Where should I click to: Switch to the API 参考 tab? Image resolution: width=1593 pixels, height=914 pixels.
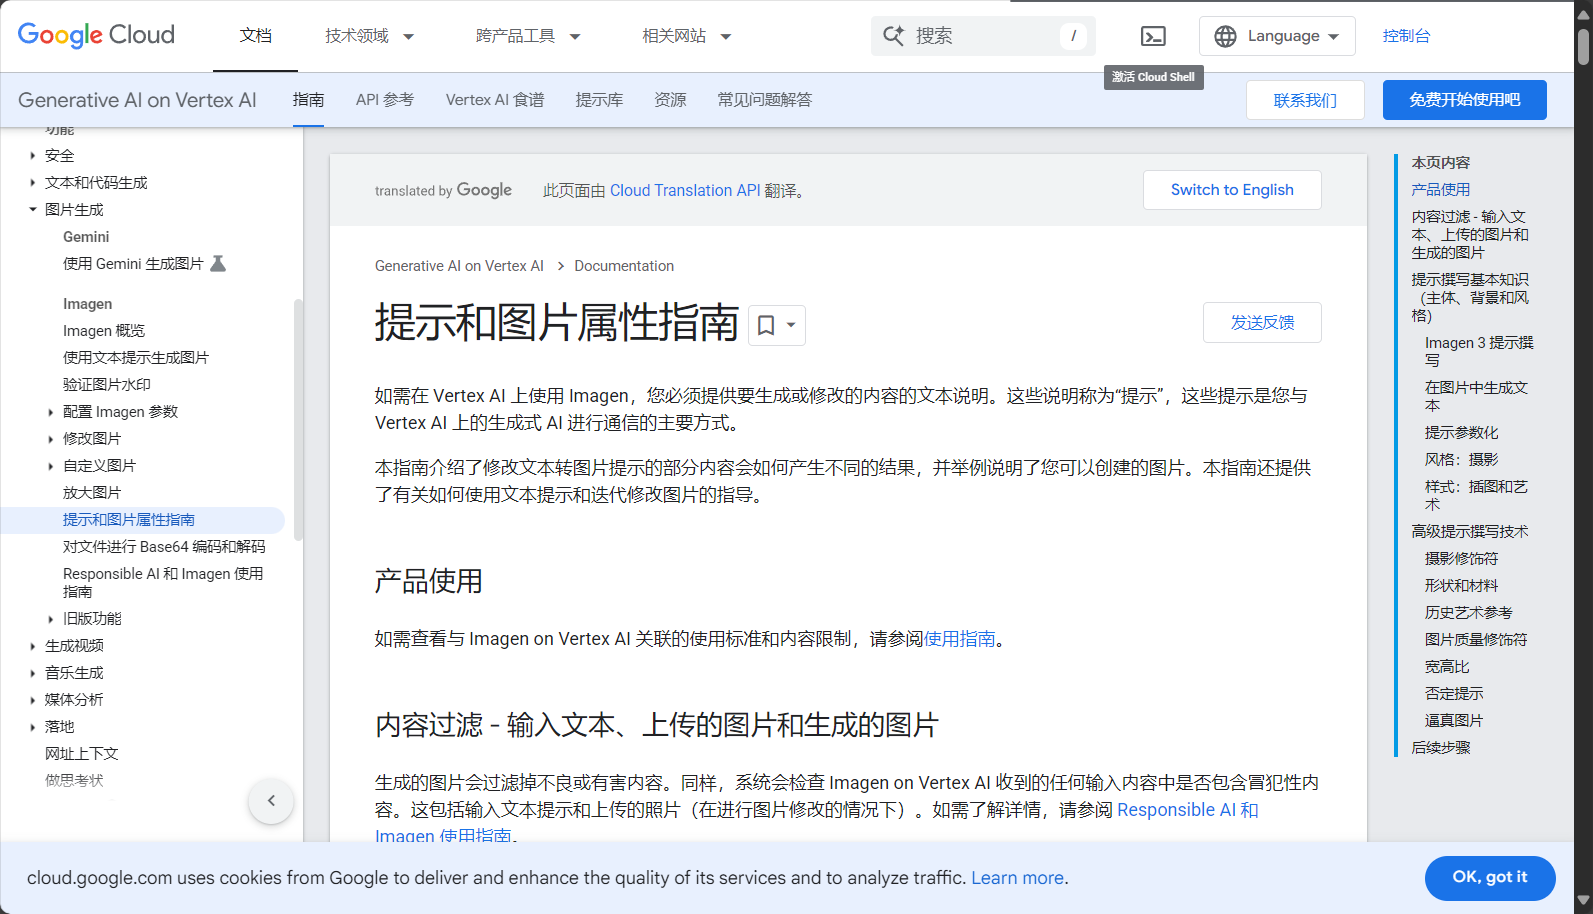(385, 100)
